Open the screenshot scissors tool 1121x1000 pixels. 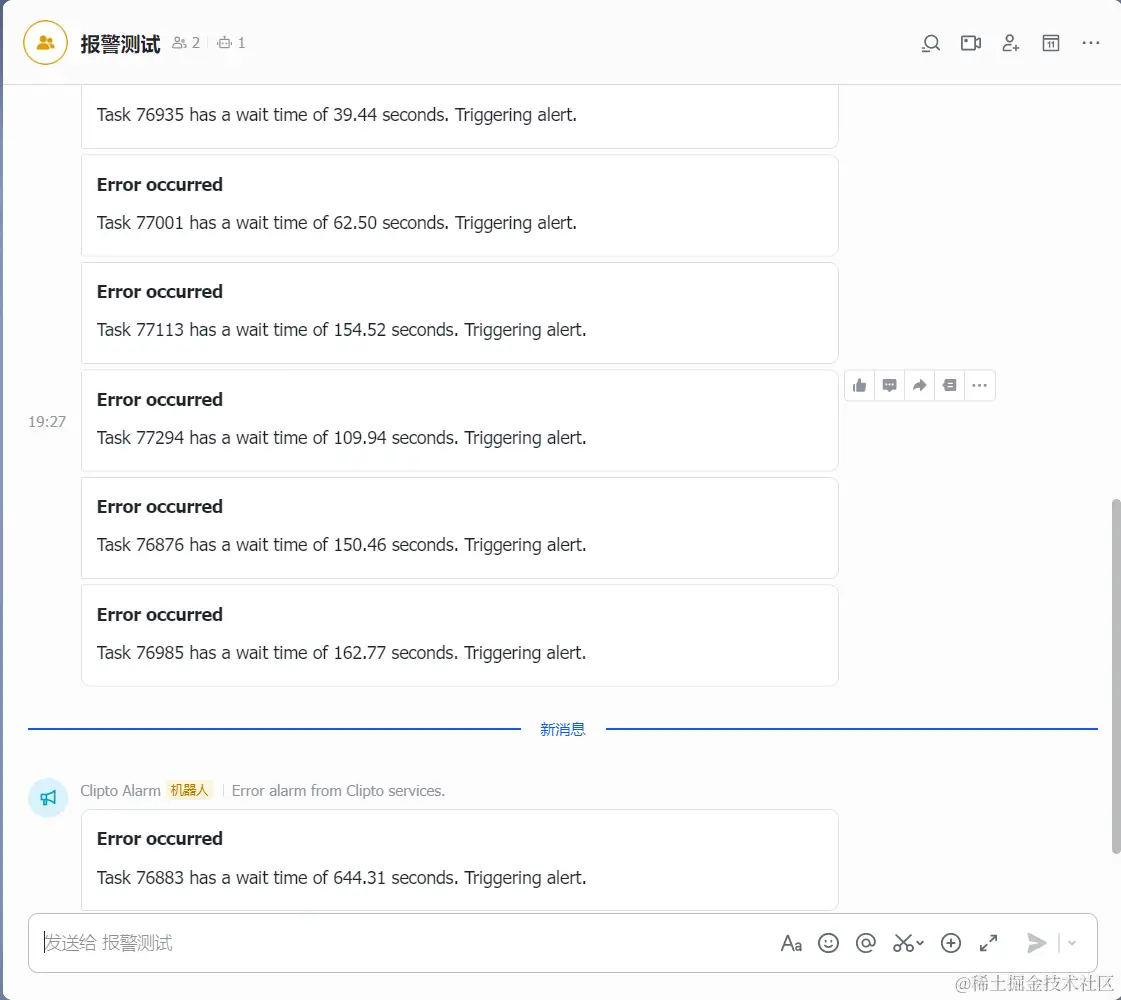tap(908, 944)
